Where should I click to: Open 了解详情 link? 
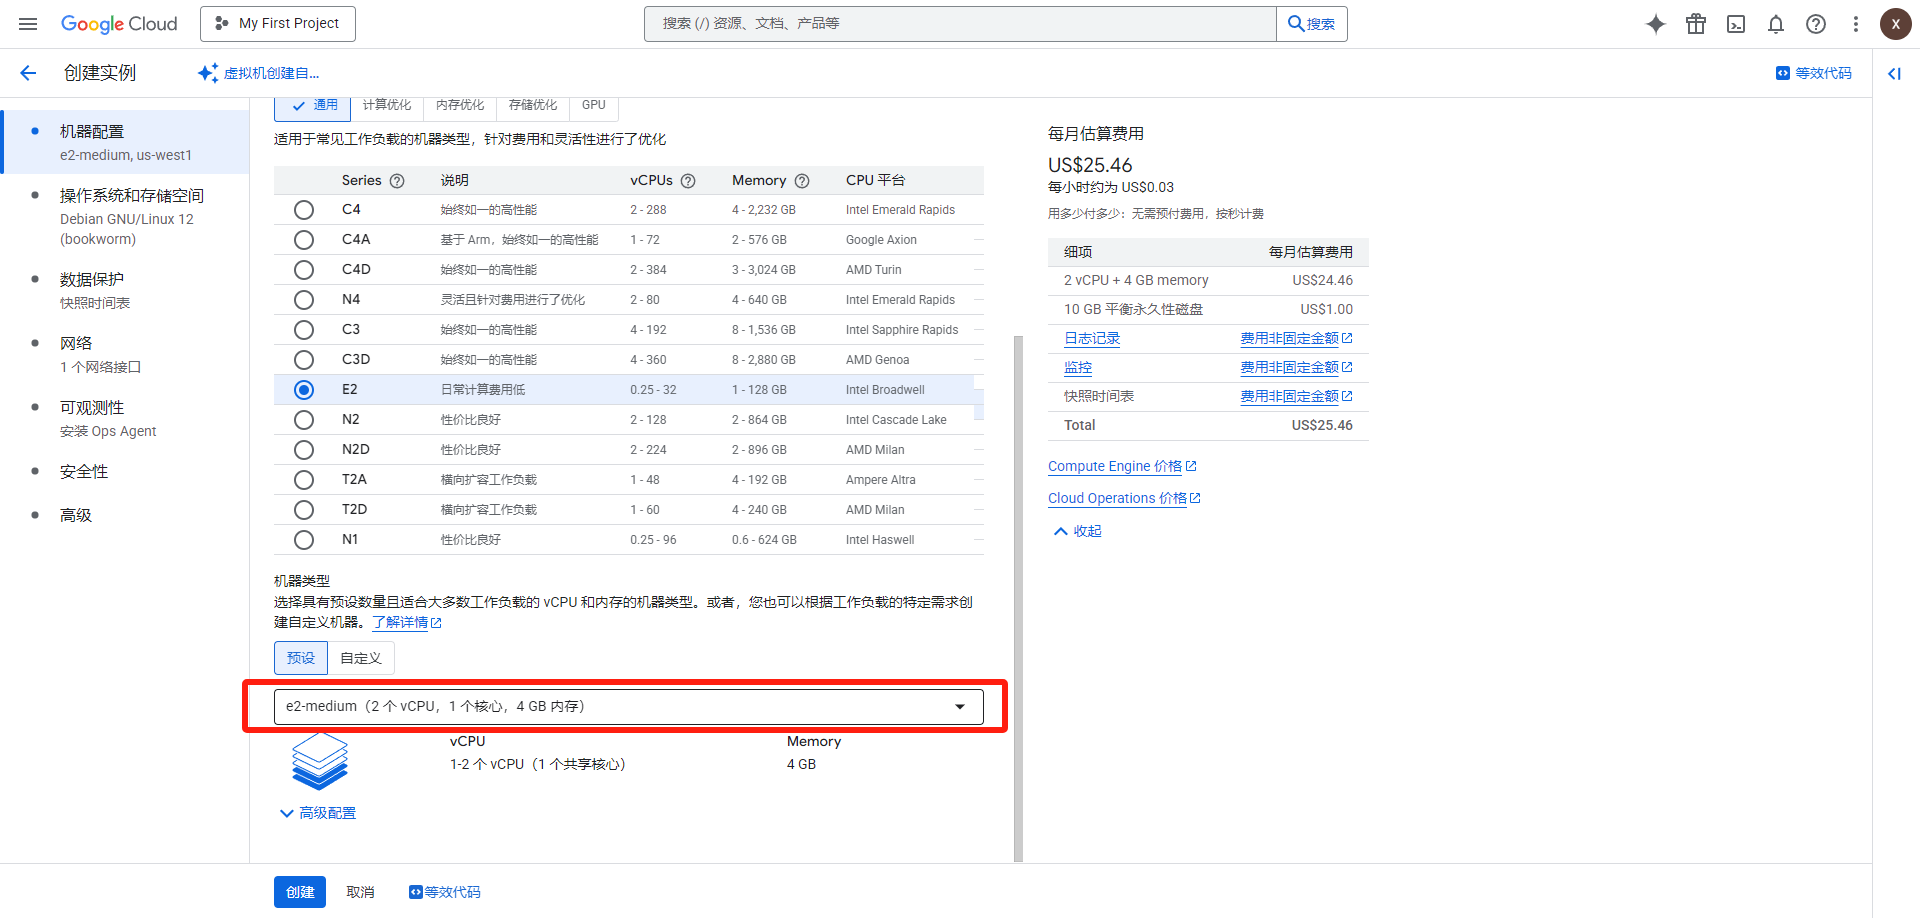[407, 622]
